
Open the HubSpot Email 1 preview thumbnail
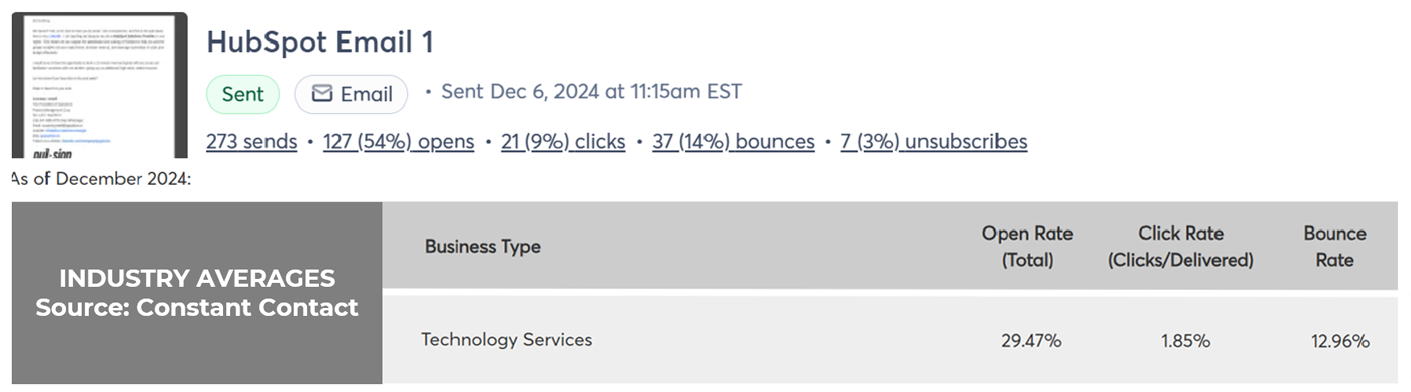tap(99, 85)
